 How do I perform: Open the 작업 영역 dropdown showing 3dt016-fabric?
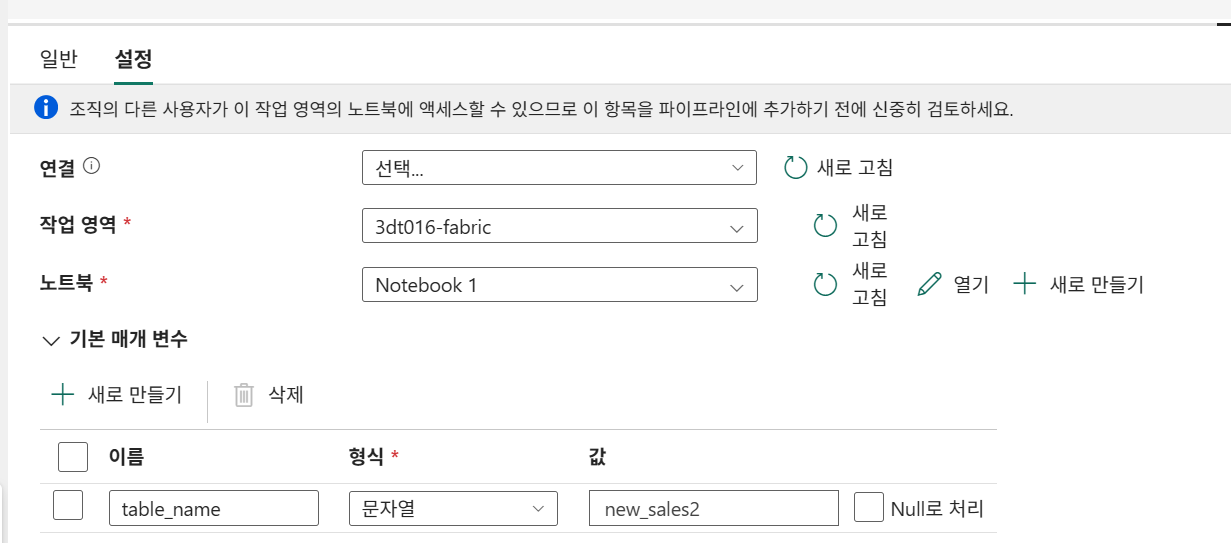click(559, 226)
